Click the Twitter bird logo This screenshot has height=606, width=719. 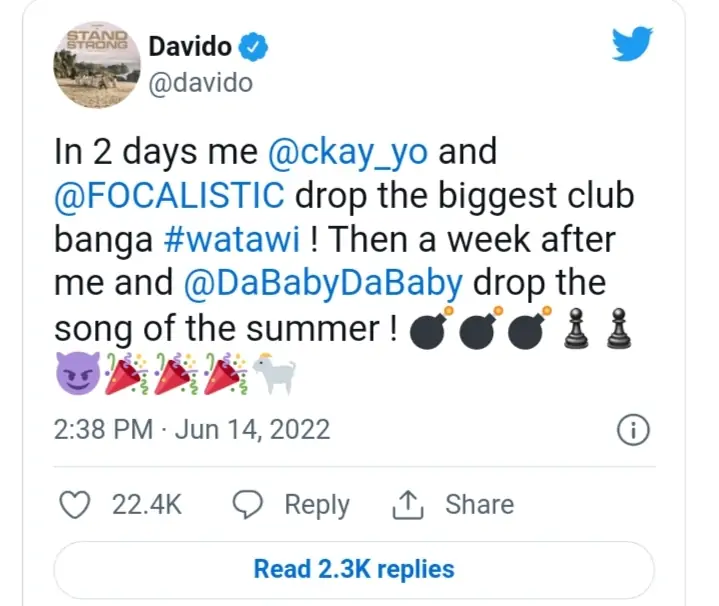[631, 44]
